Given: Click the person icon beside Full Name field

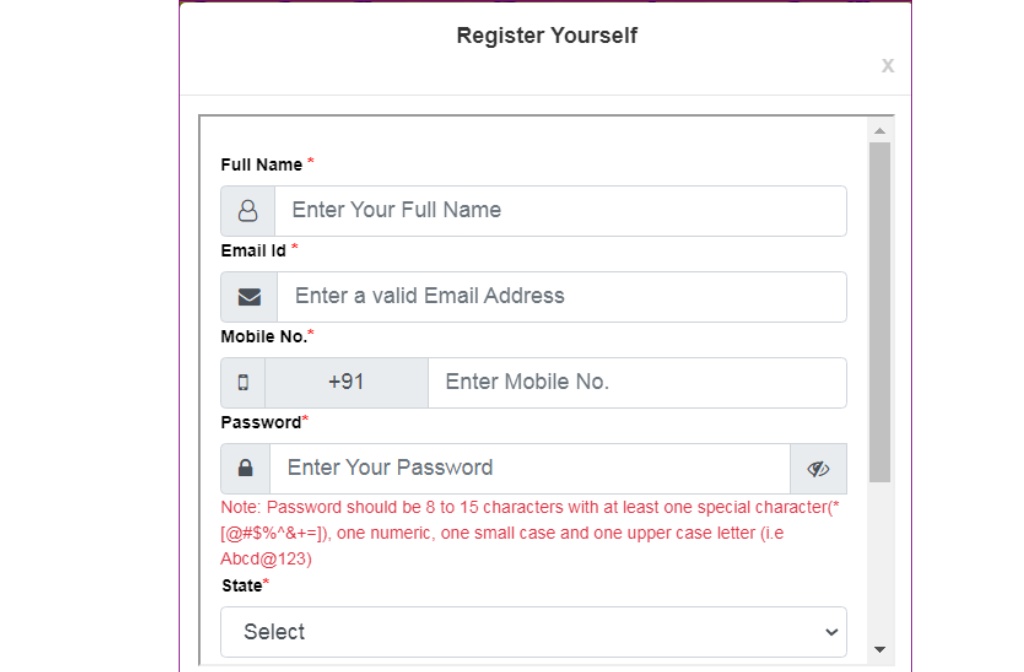Looking at the screenshot, I should (x=246, y=210).
